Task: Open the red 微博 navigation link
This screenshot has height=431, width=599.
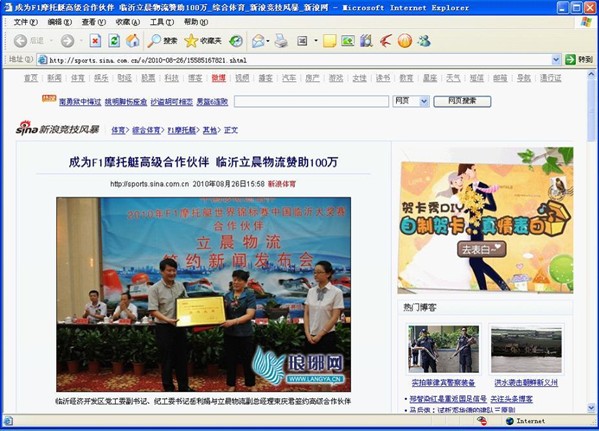Action: 219,78
